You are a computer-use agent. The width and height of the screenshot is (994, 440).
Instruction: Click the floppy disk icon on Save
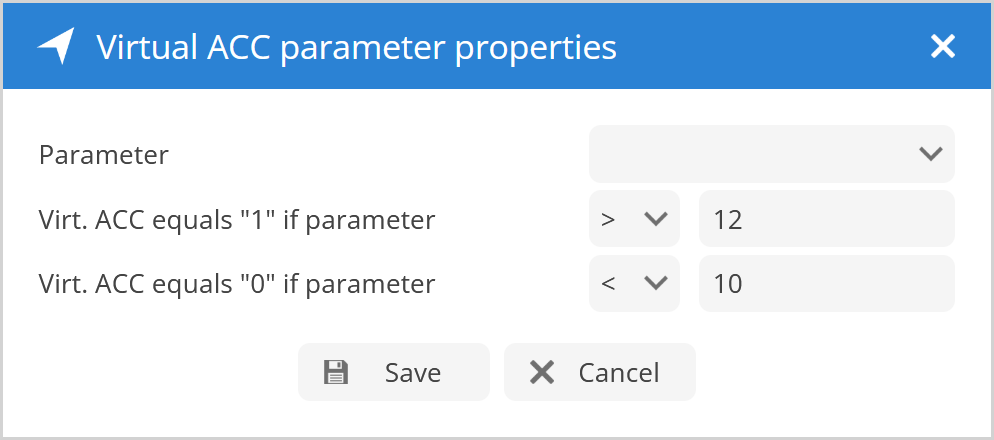(336, 373)
